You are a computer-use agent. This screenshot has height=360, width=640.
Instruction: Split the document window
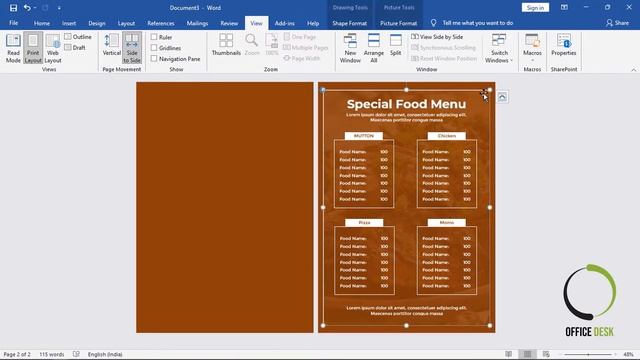coord(396,45)
